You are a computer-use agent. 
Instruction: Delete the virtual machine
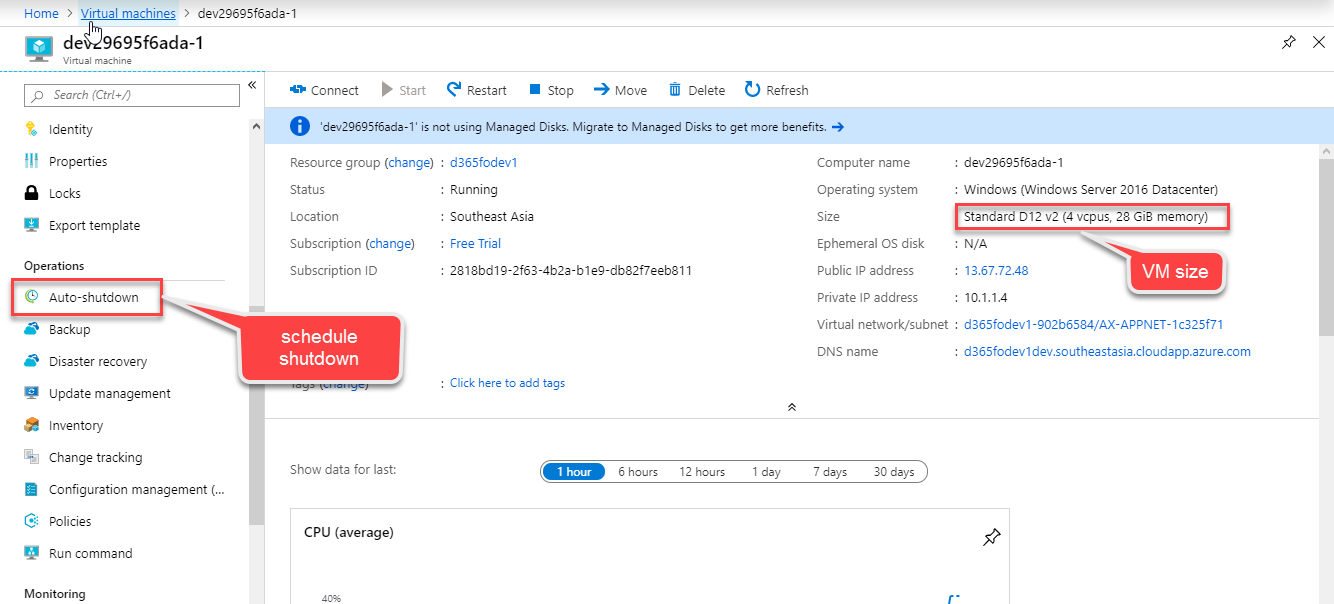point(697,90)
